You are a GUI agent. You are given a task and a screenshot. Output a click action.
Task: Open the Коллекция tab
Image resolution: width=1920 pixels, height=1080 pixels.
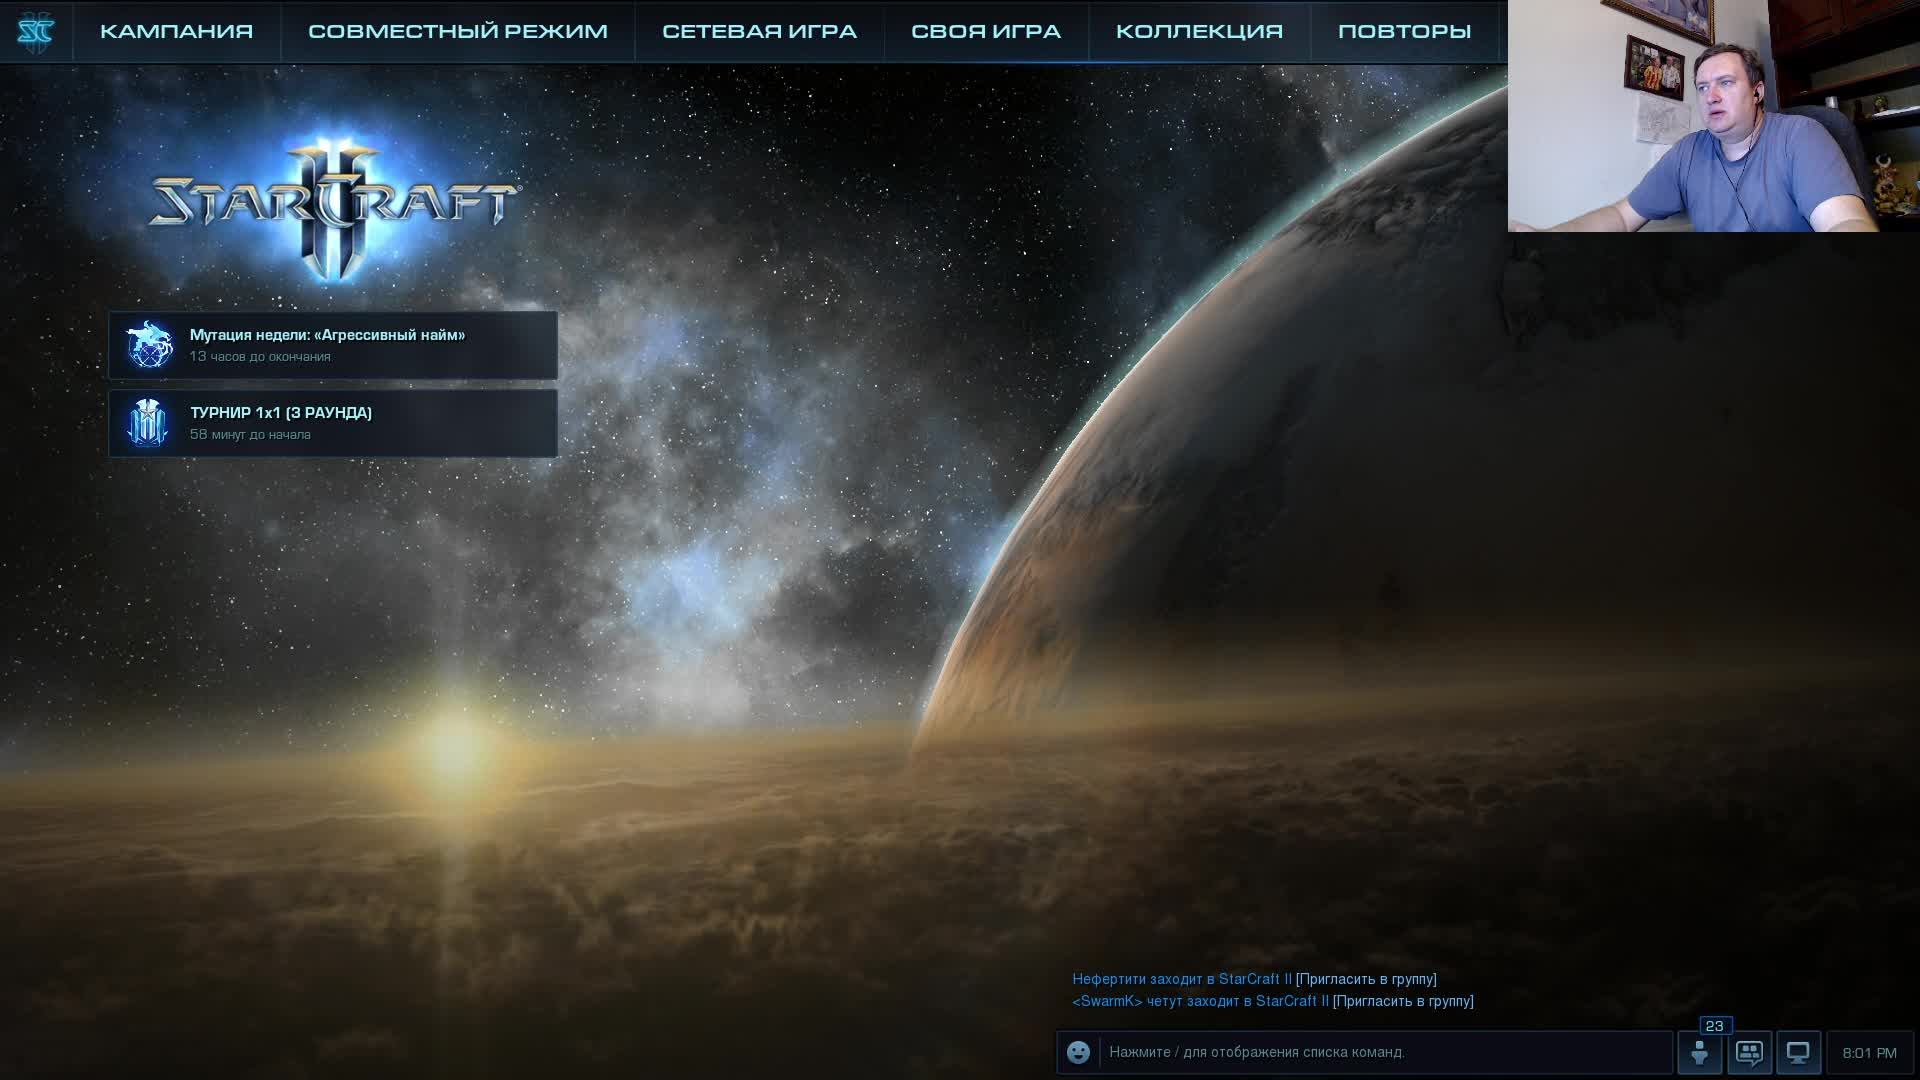pos(1199,31)
